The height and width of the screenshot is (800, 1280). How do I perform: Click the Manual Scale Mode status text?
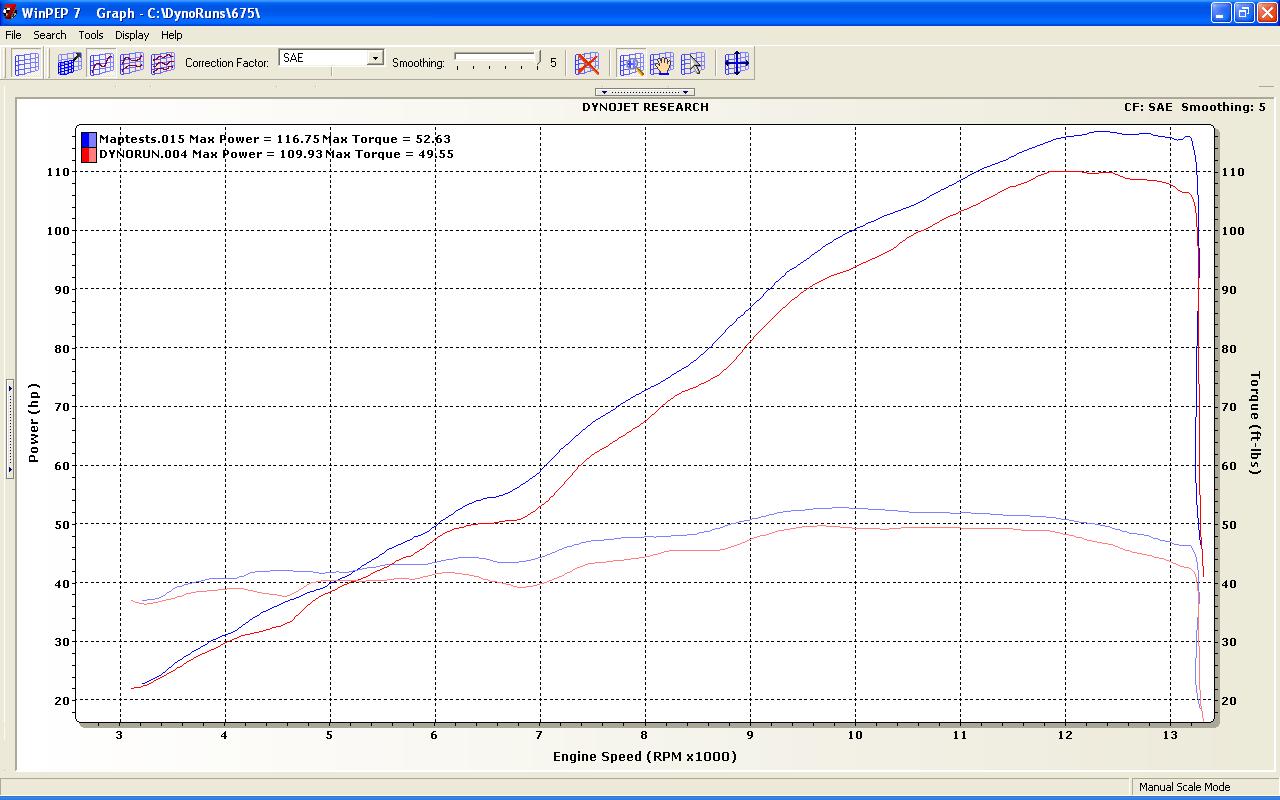1184,787
